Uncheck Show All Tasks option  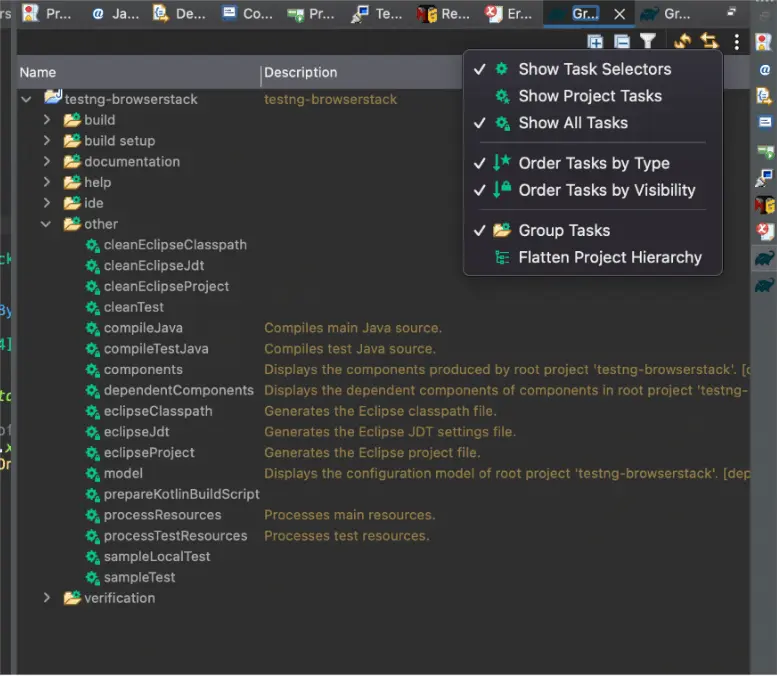[x=572, y=123]
